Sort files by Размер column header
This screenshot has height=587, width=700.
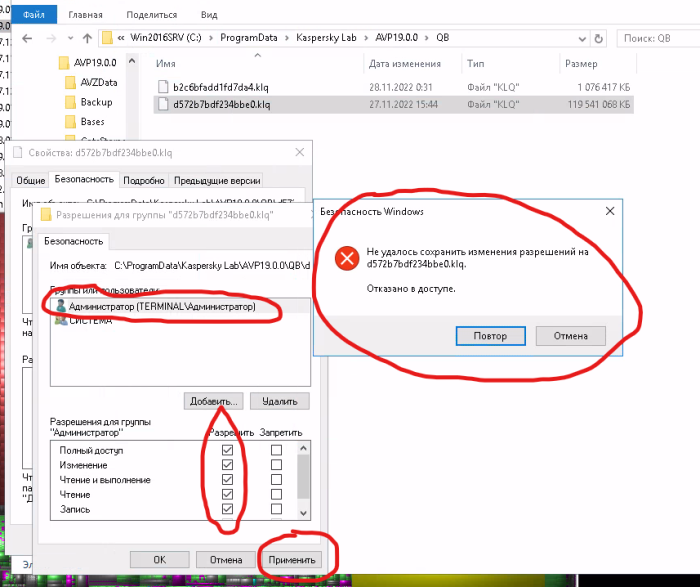click(x=581, y=64)
